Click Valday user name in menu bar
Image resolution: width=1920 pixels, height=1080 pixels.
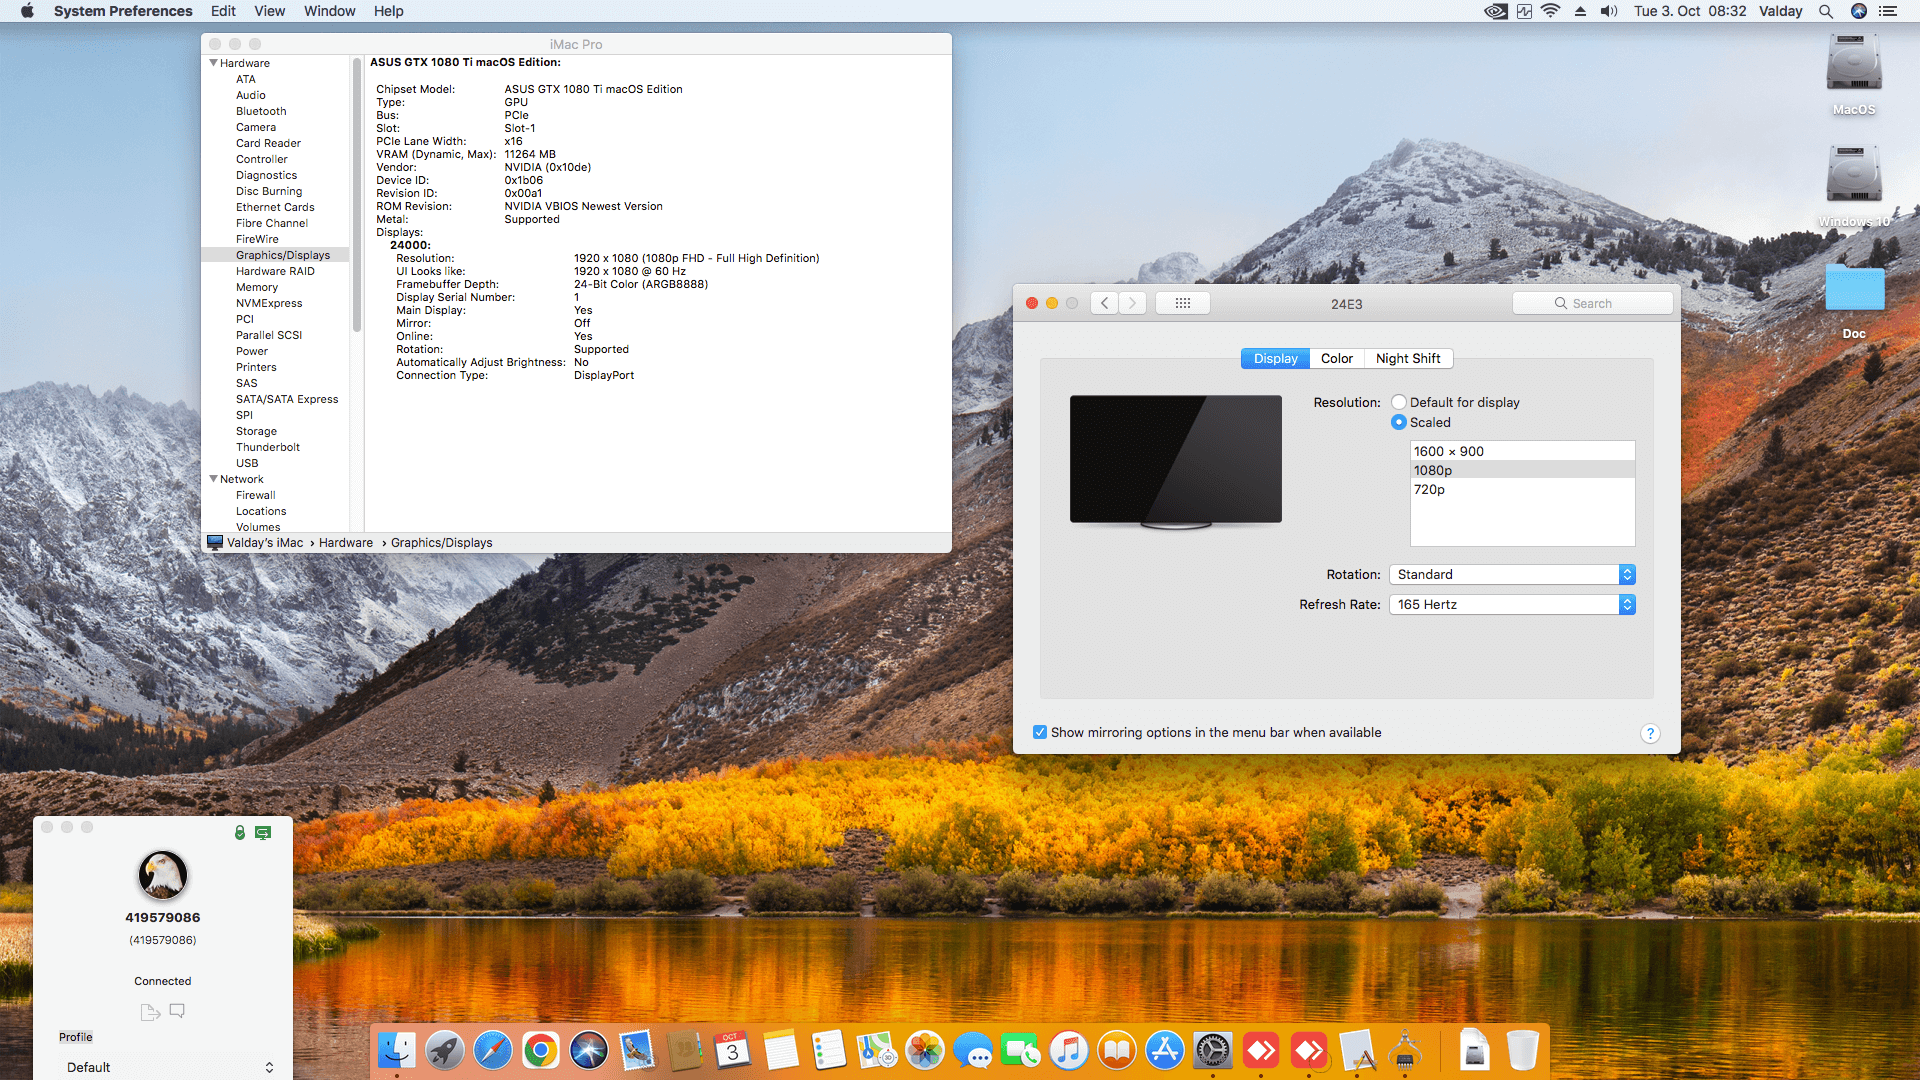point(1781,11)
